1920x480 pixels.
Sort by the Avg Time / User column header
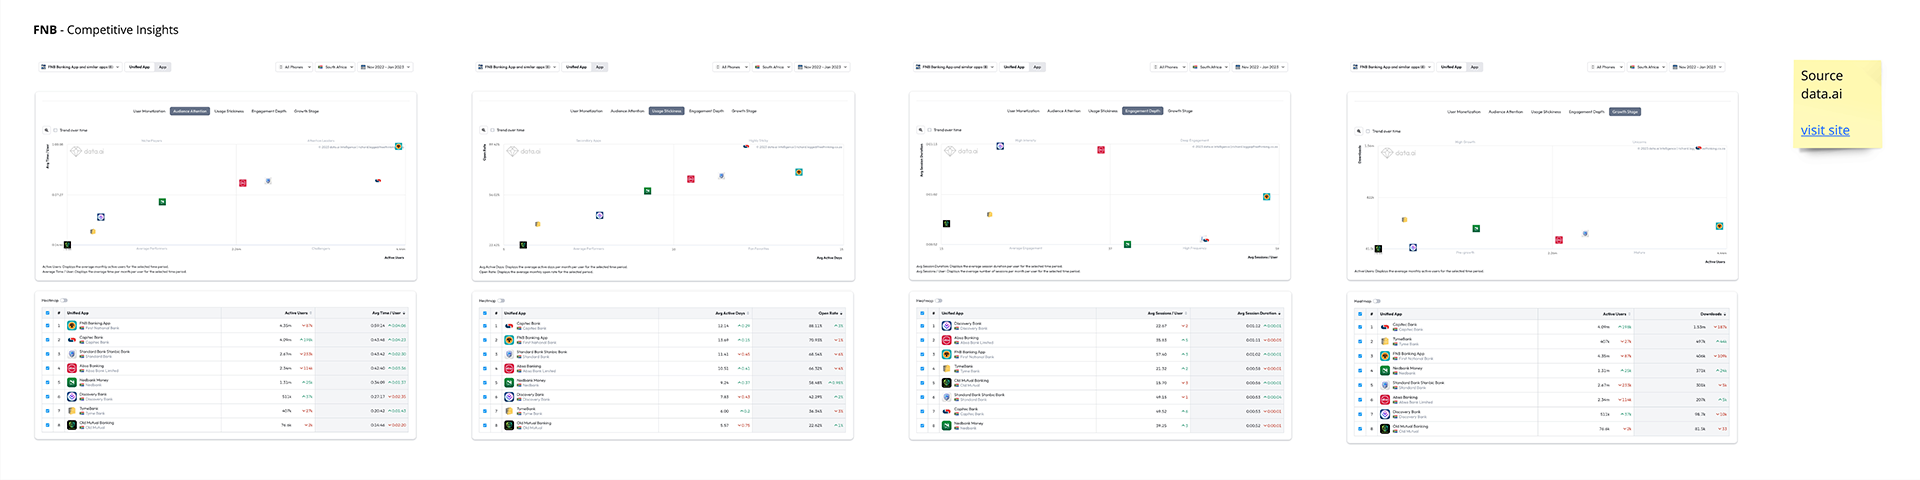(387, 313)
